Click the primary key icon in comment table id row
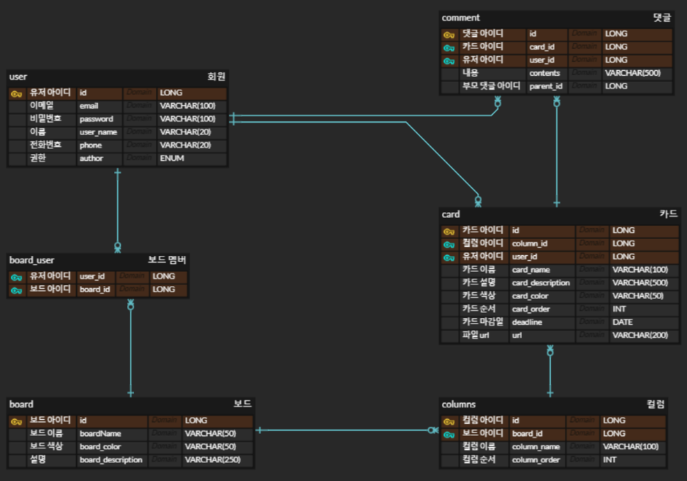The image size is (687, 481). coord(449,35)
